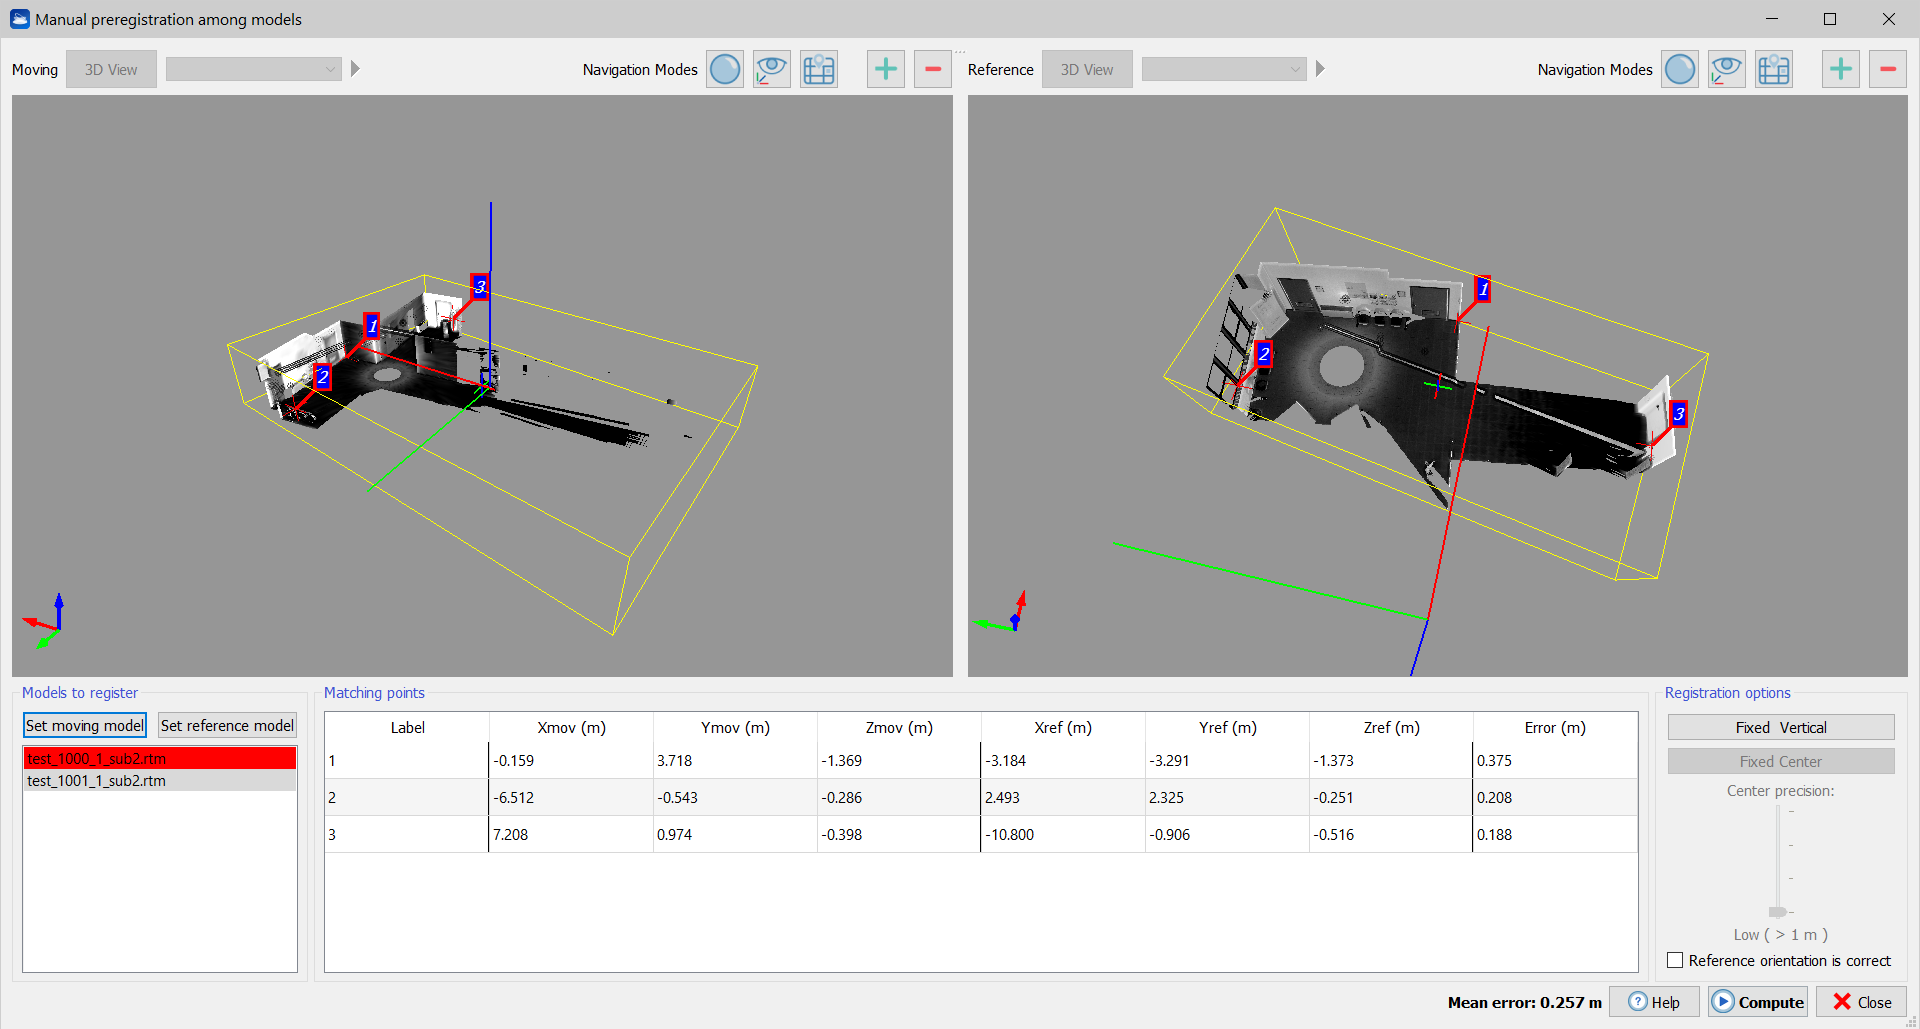Click green plus icon in Moving panel
Screen dimensions: 1920x1029
[x=885, y=70]
